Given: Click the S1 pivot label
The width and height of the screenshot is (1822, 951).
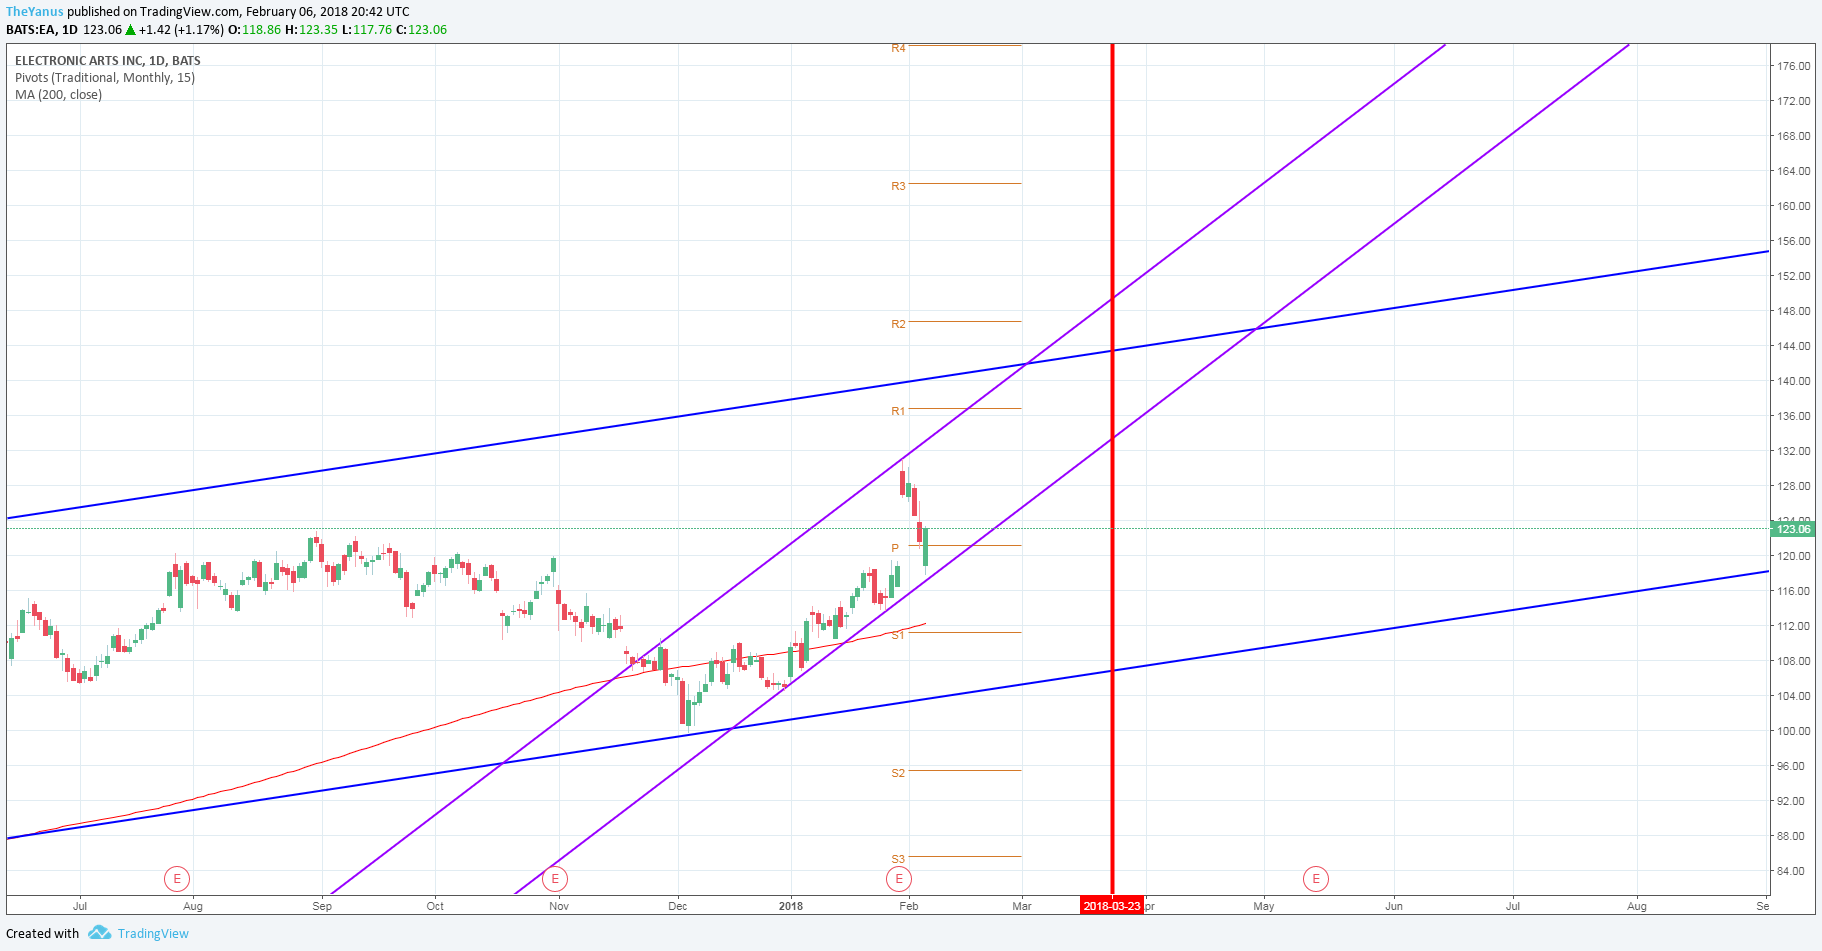Looking at the screenshot, I should tap(898, 635).
